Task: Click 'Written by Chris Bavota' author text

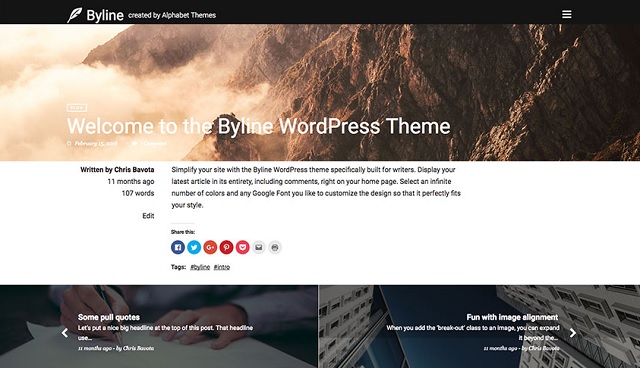Action: tap(117, 170)
